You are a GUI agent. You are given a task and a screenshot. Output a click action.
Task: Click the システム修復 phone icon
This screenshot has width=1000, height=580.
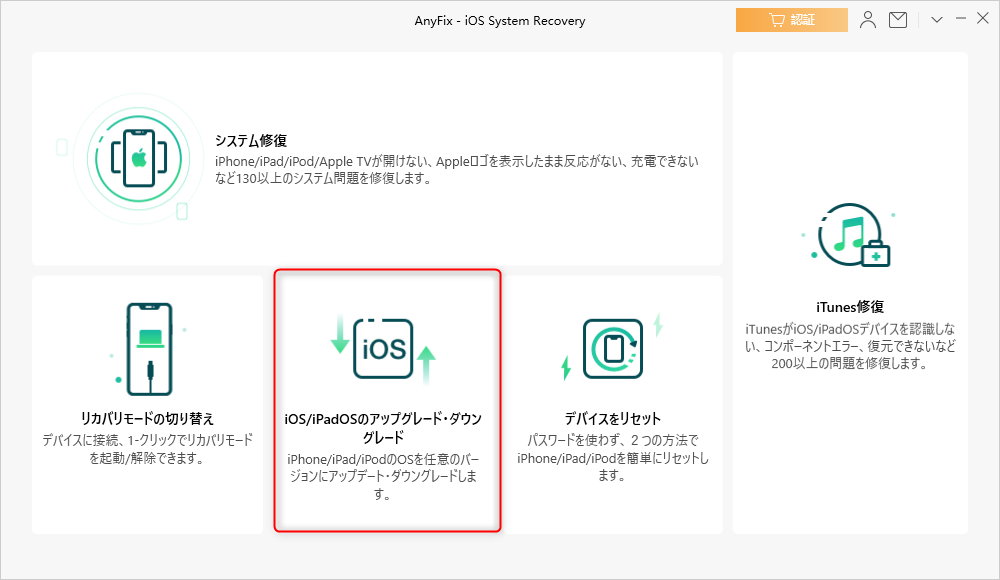click(138, 159)
